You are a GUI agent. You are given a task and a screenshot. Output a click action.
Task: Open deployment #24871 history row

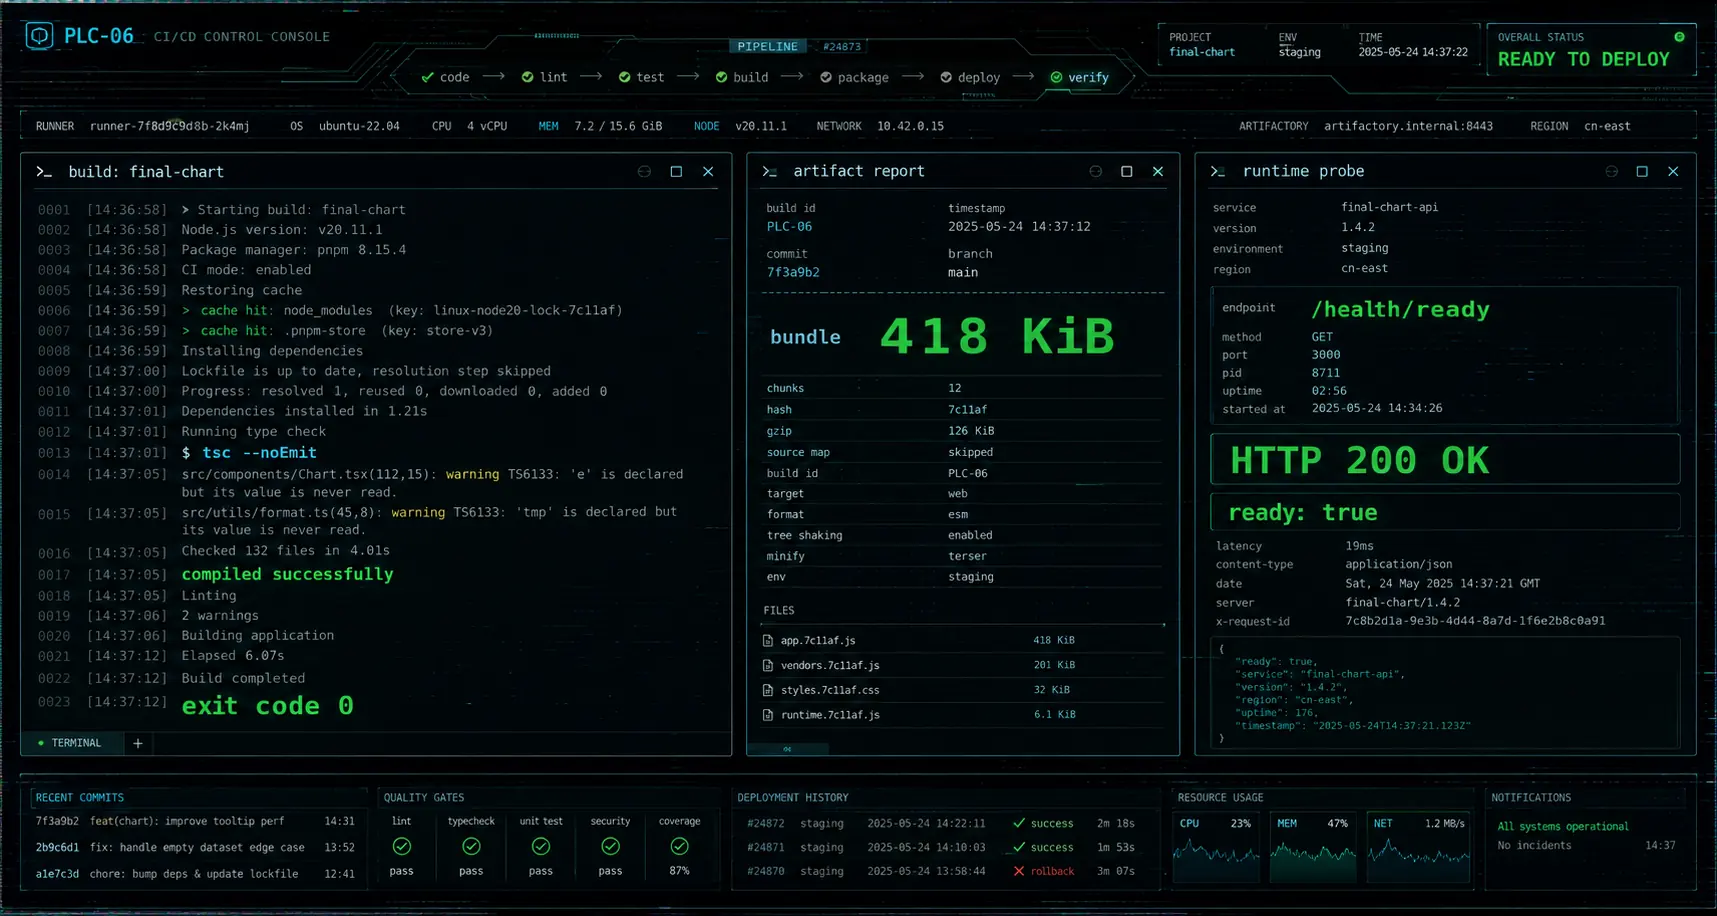[x=941, y=848]
